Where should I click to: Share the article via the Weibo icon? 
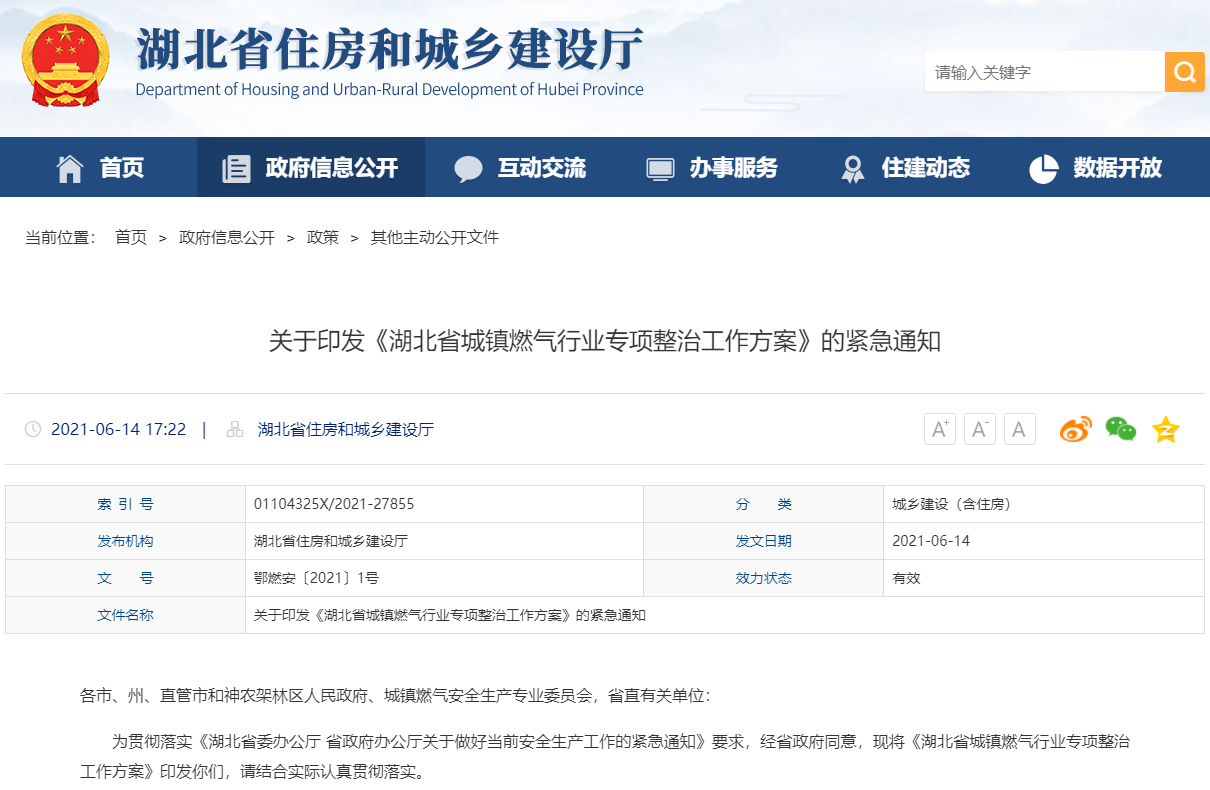(1076, 428)
